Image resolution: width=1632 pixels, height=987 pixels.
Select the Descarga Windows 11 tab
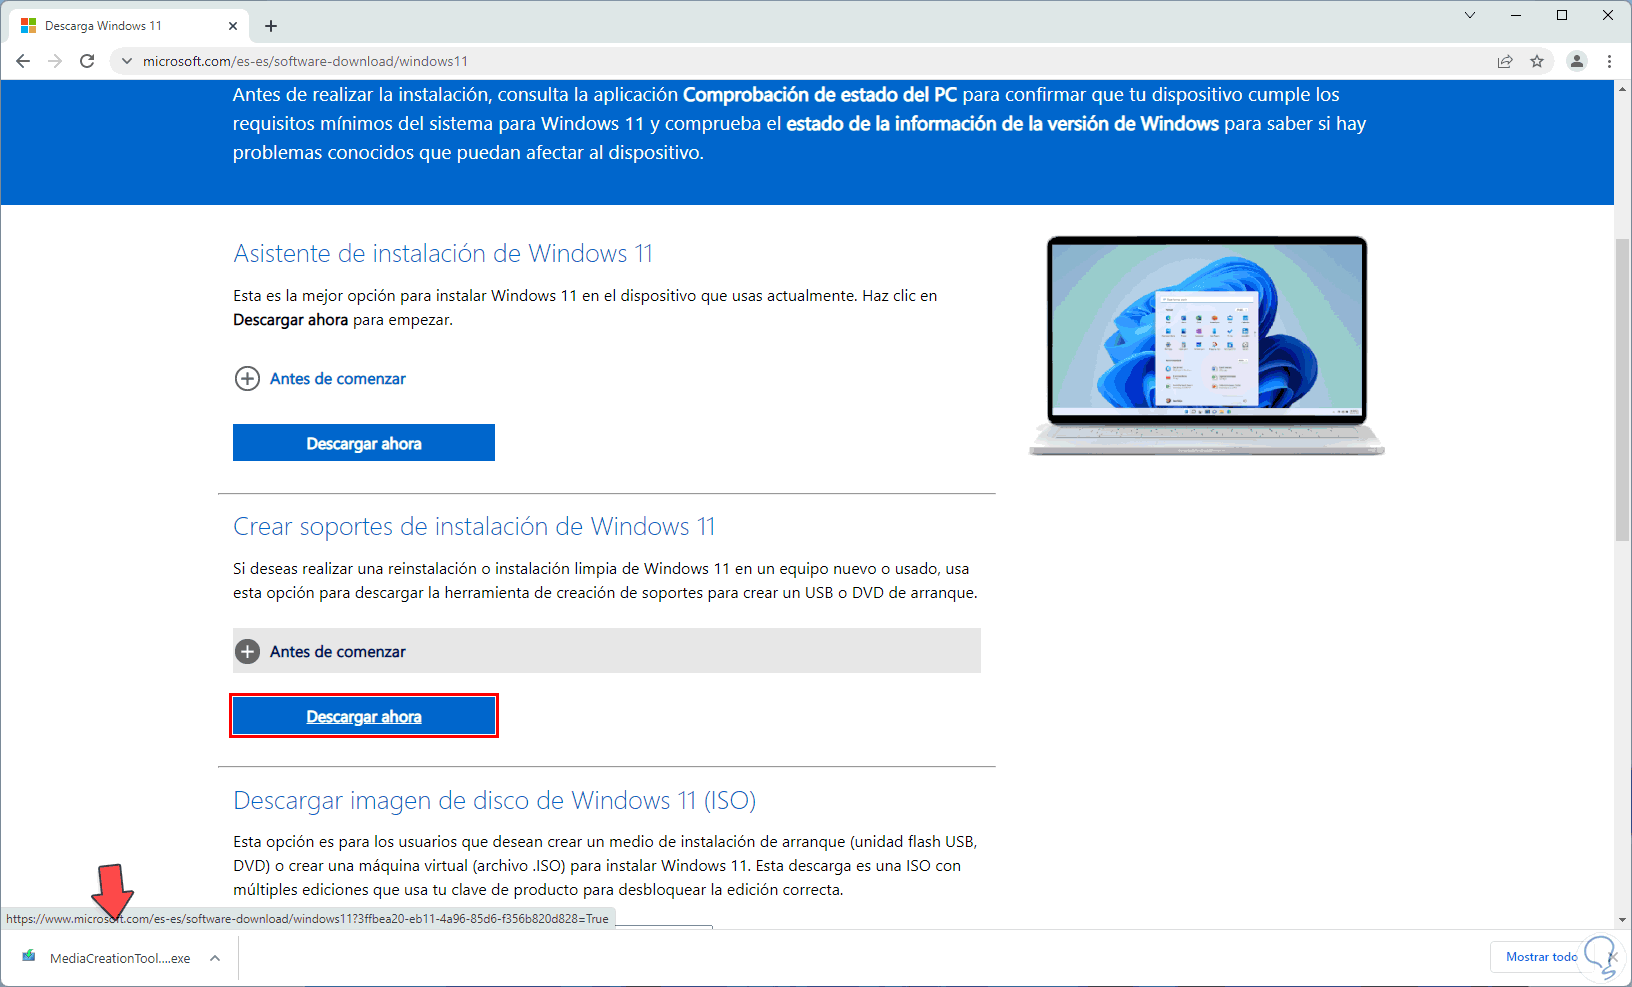pos(128,26)
